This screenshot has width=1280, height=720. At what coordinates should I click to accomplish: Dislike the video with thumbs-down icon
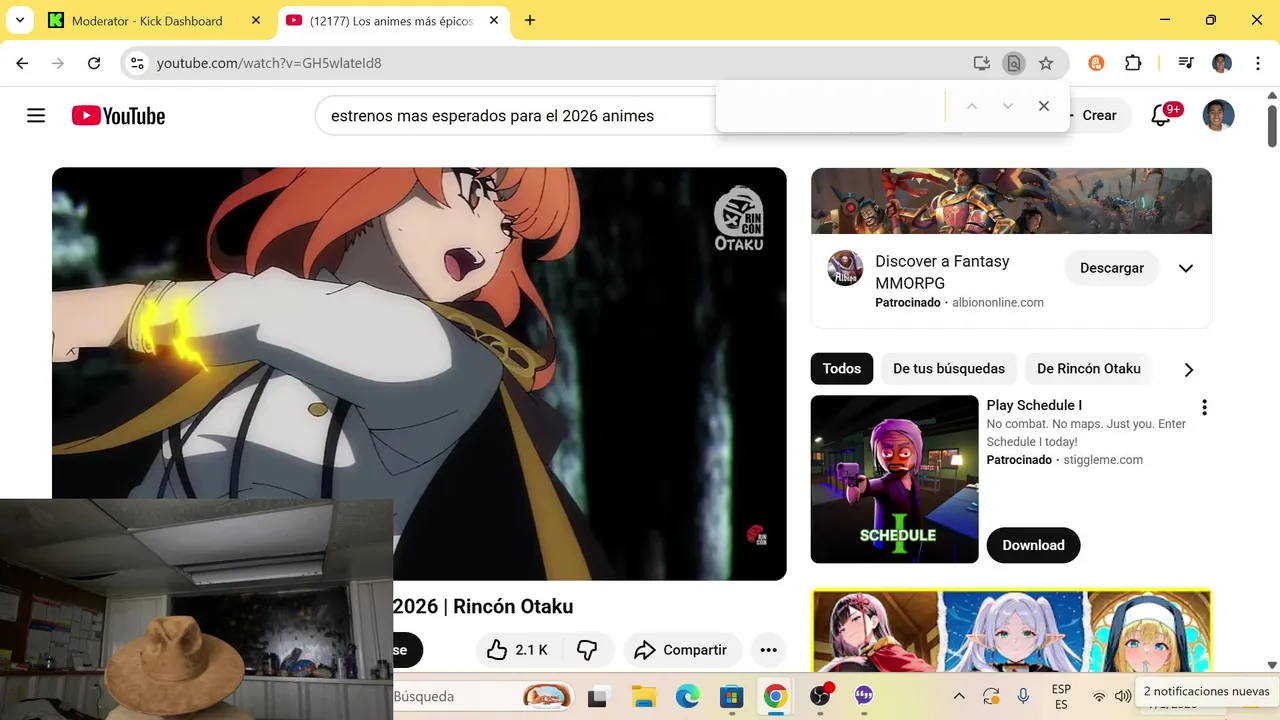[587, 650]
